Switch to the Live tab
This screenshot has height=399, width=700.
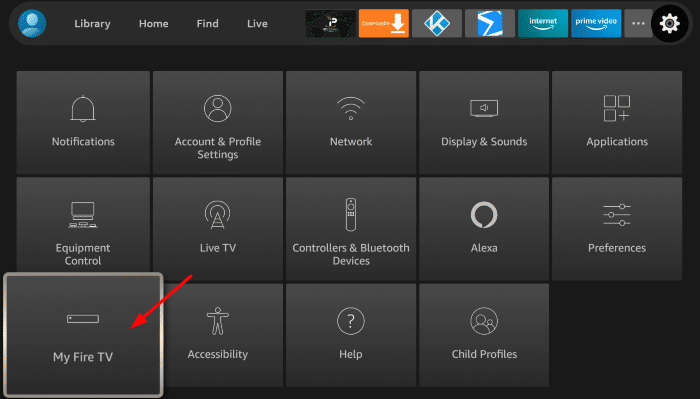click(257, 24)
